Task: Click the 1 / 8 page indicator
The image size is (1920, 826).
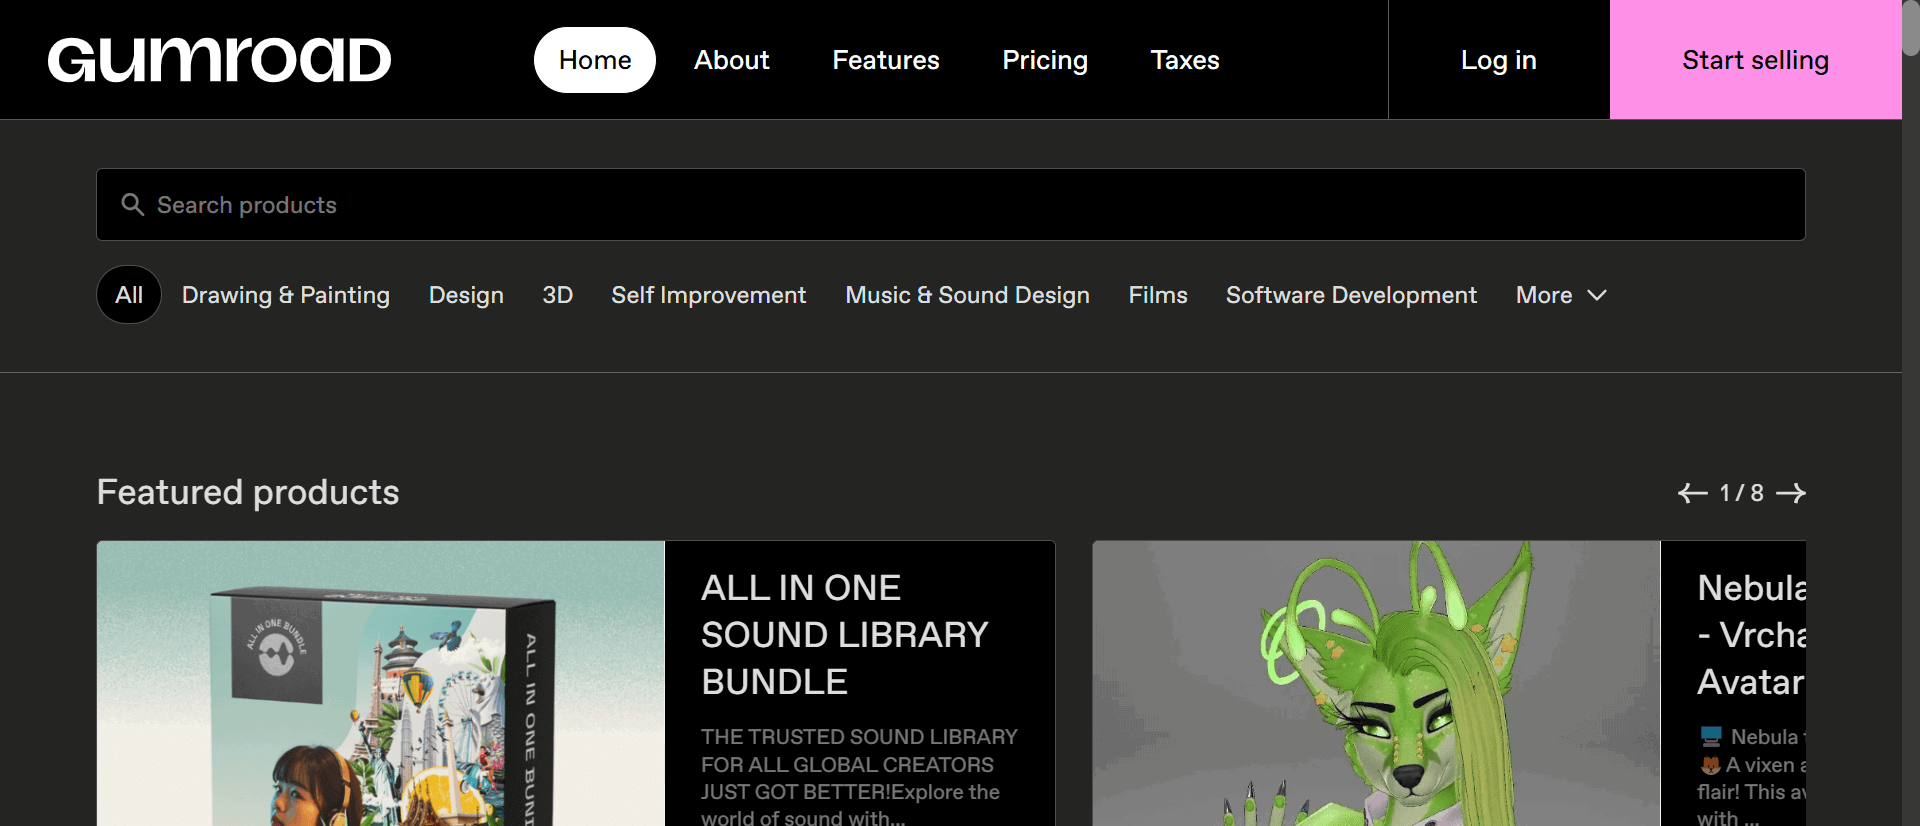Action: click(1741, 493)
